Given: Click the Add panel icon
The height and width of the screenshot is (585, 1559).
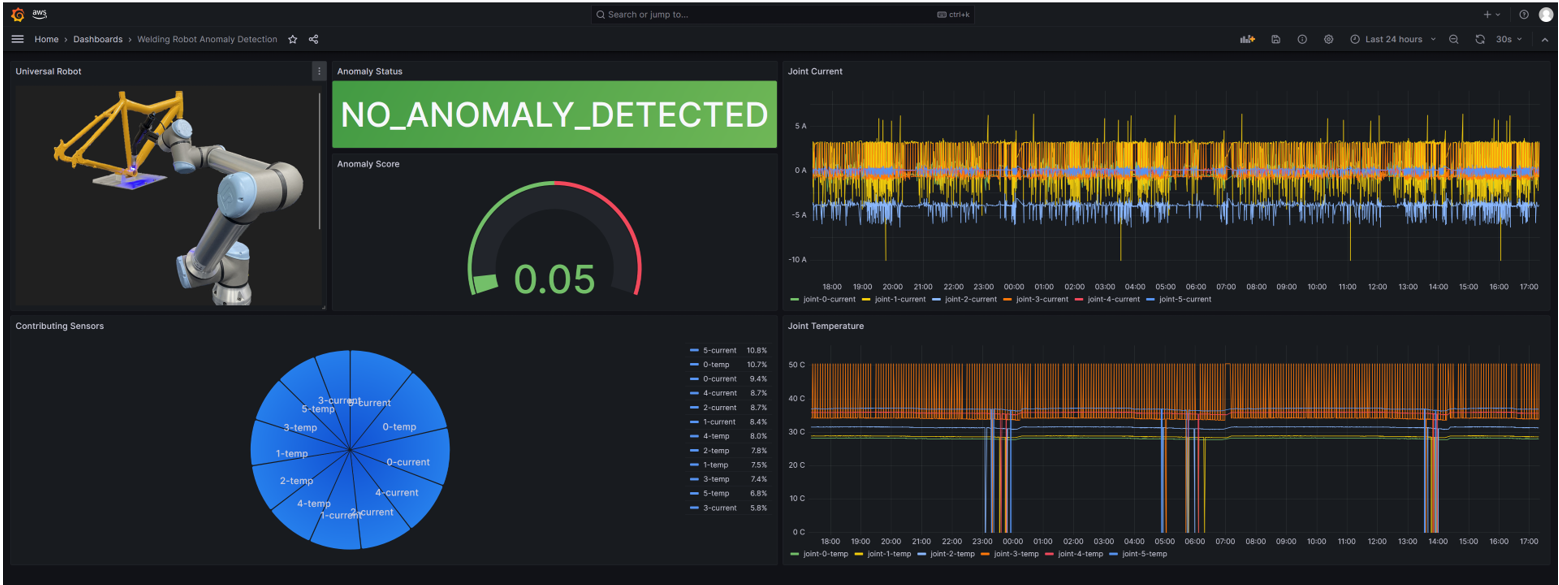Looking at the screenshot, I should pyautogui.click(x=1247, y=39).
